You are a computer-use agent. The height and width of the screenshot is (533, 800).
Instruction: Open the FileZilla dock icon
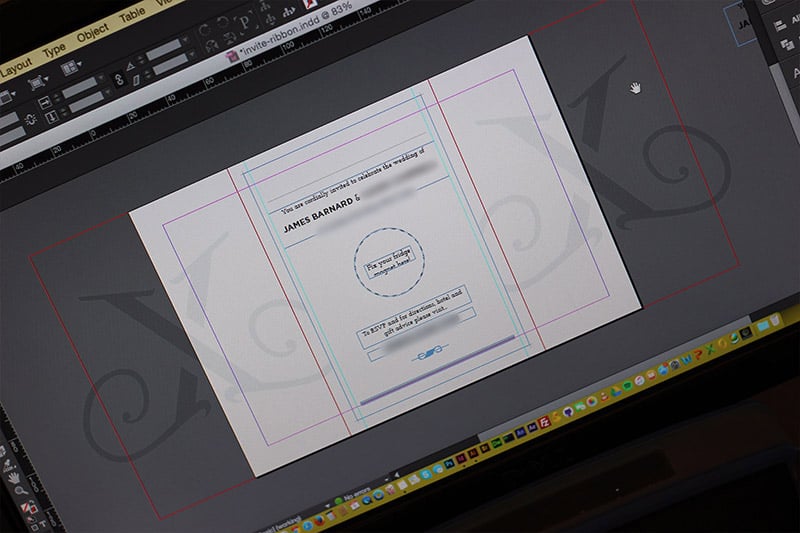click(x=545, y=422)
